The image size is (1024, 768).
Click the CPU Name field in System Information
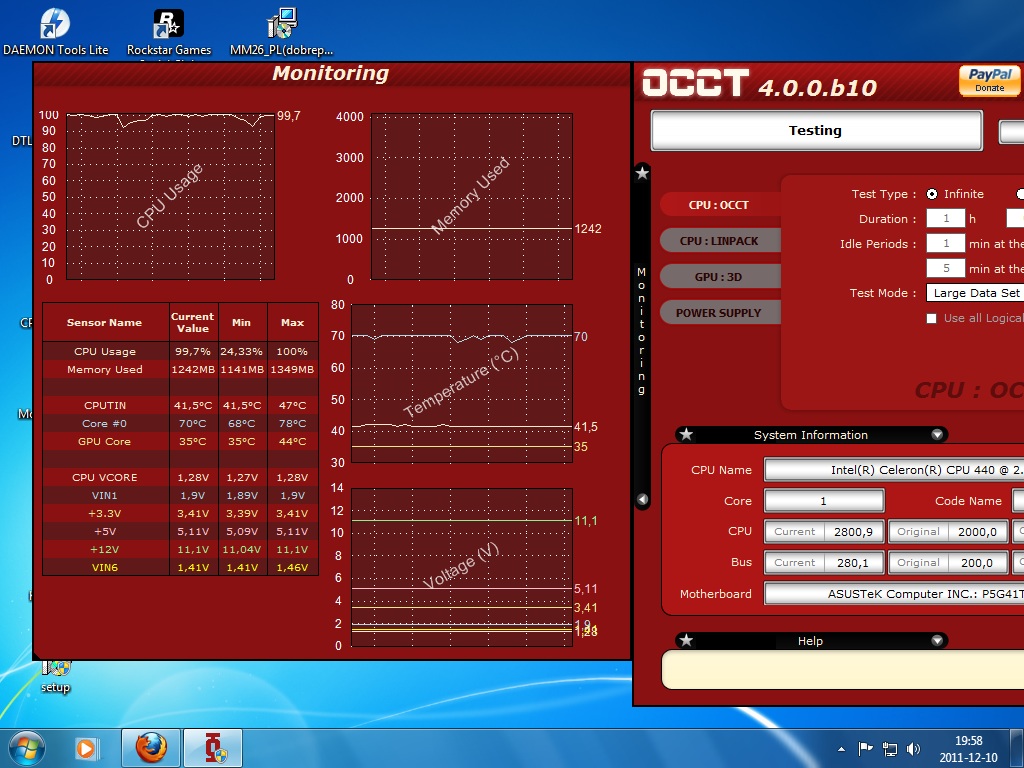point(894,470)
